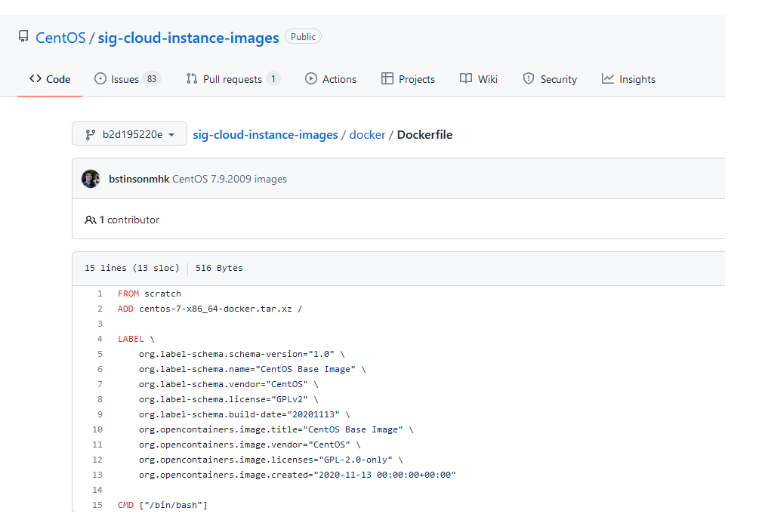The image size is (761, 517).
Task: Click the repository book icon beside CentOS
Action: coord(23,36)
